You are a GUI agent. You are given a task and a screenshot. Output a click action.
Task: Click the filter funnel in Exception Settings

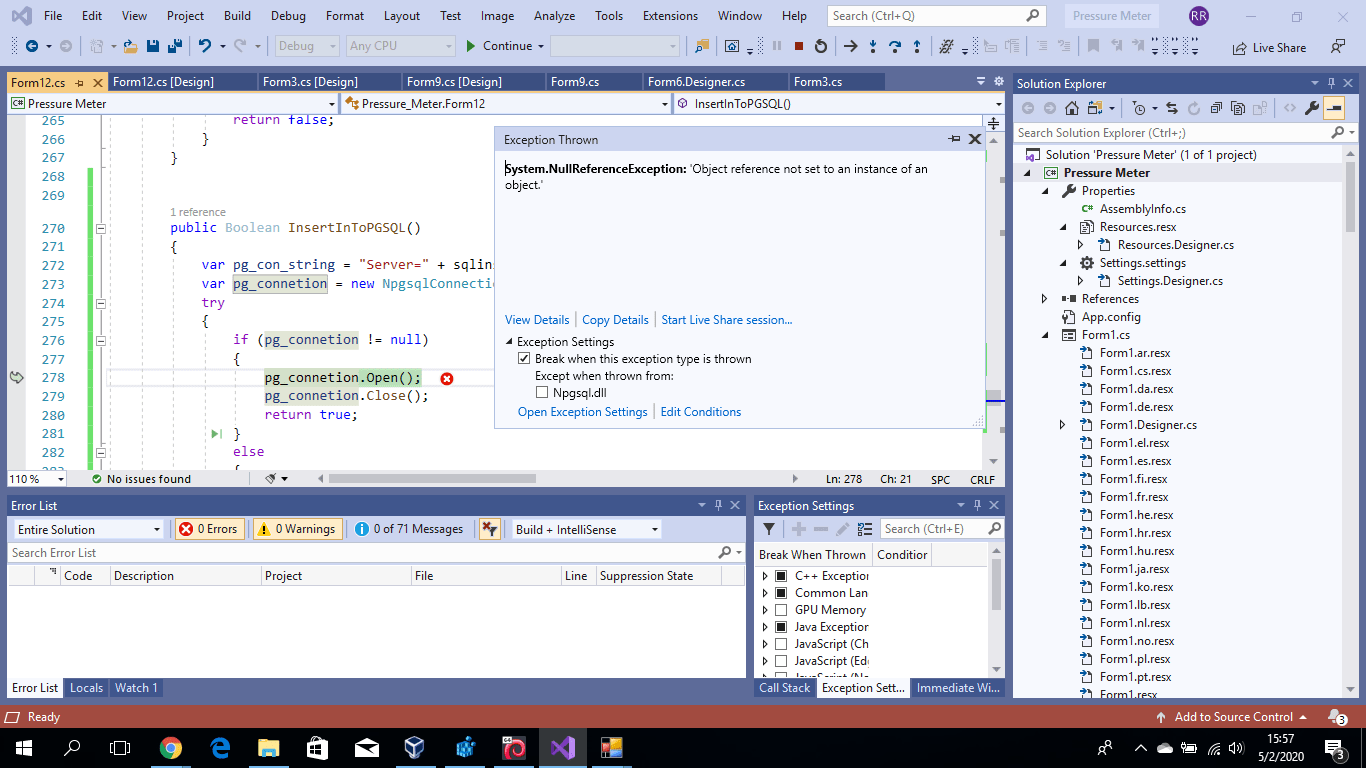tap(769, 529)
